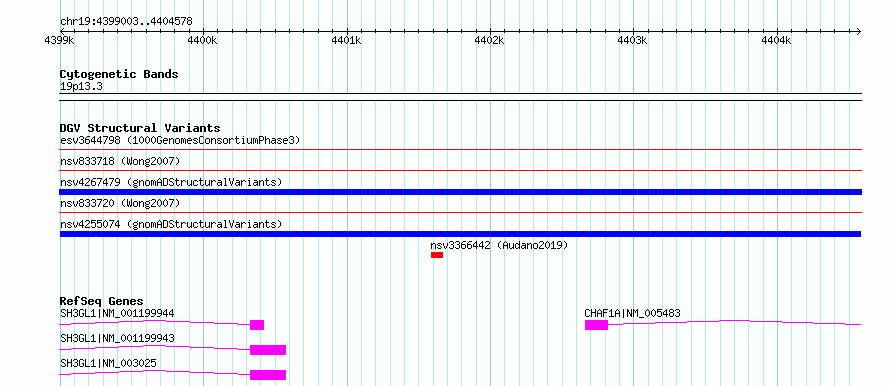Open nsv4255074 (gnomADStructuralVariants) variant label
This screenshot has width=890, height=386.
point(171,224)
